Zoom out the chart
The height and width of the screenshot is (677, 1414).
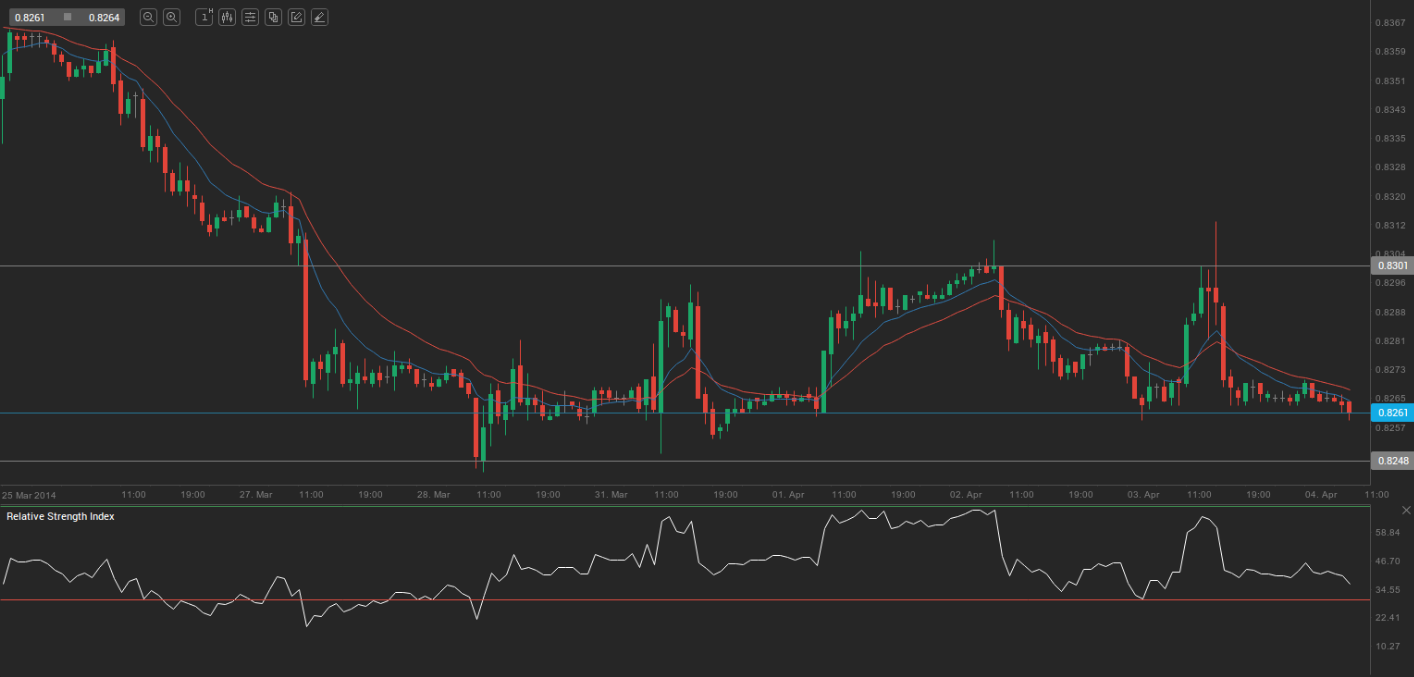click(148, 17)
